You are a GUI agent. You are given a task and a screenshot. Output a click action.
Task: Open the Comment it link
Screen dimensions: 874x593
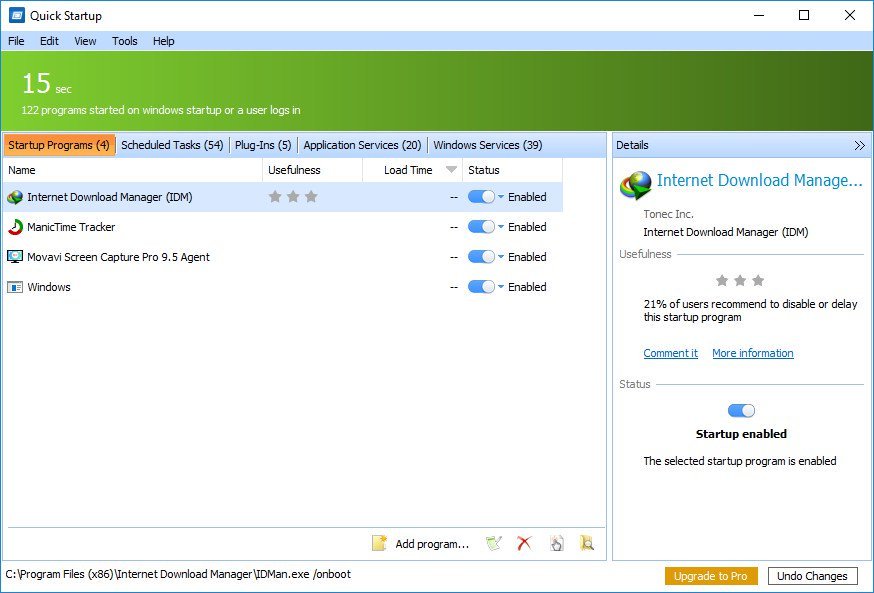click(671, 353)
